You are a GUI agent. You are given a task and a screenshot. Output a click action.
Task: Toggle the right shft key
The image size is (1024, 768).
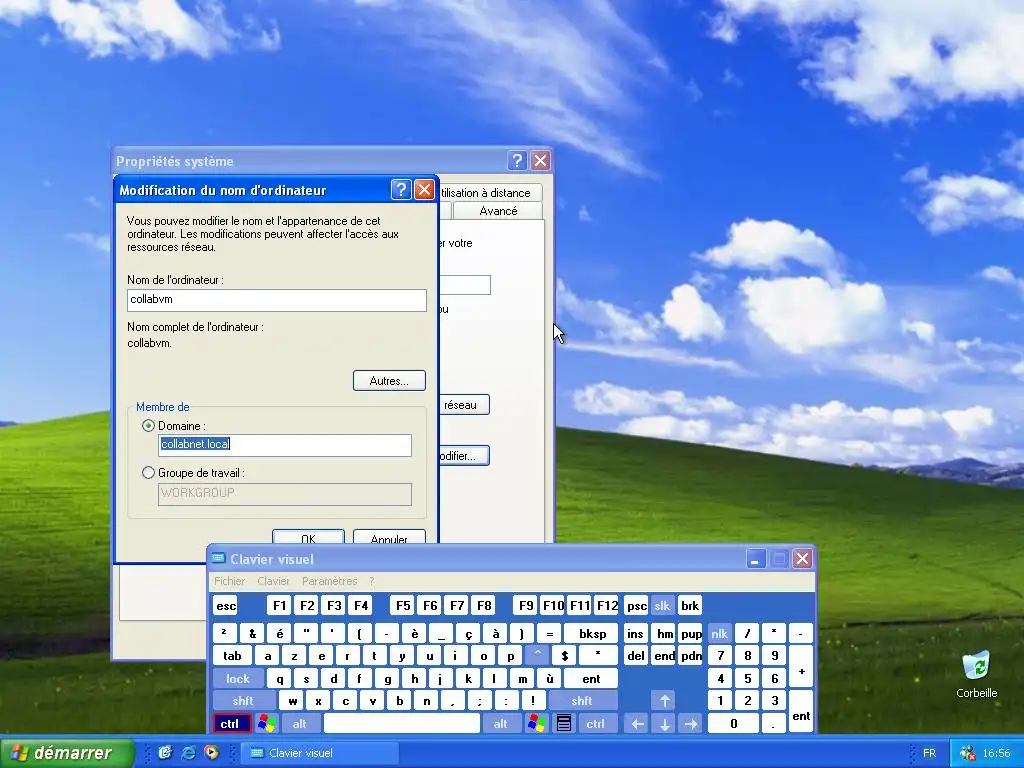point(582,701)
